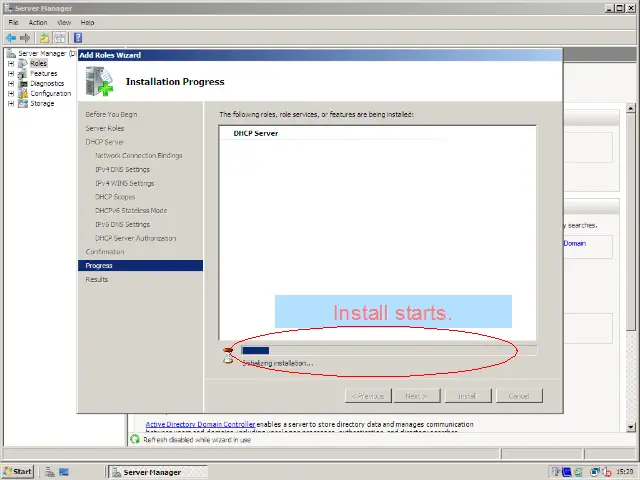
Task: Click the blue Back arrow in toolbar
Action: (11, 38)
